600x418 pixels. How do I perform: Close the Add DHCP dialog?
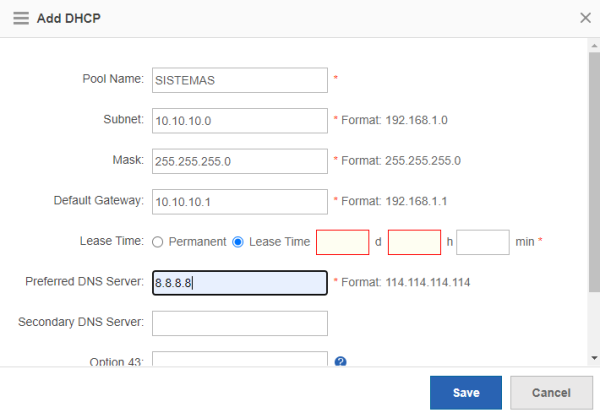[x=585, y=18]
